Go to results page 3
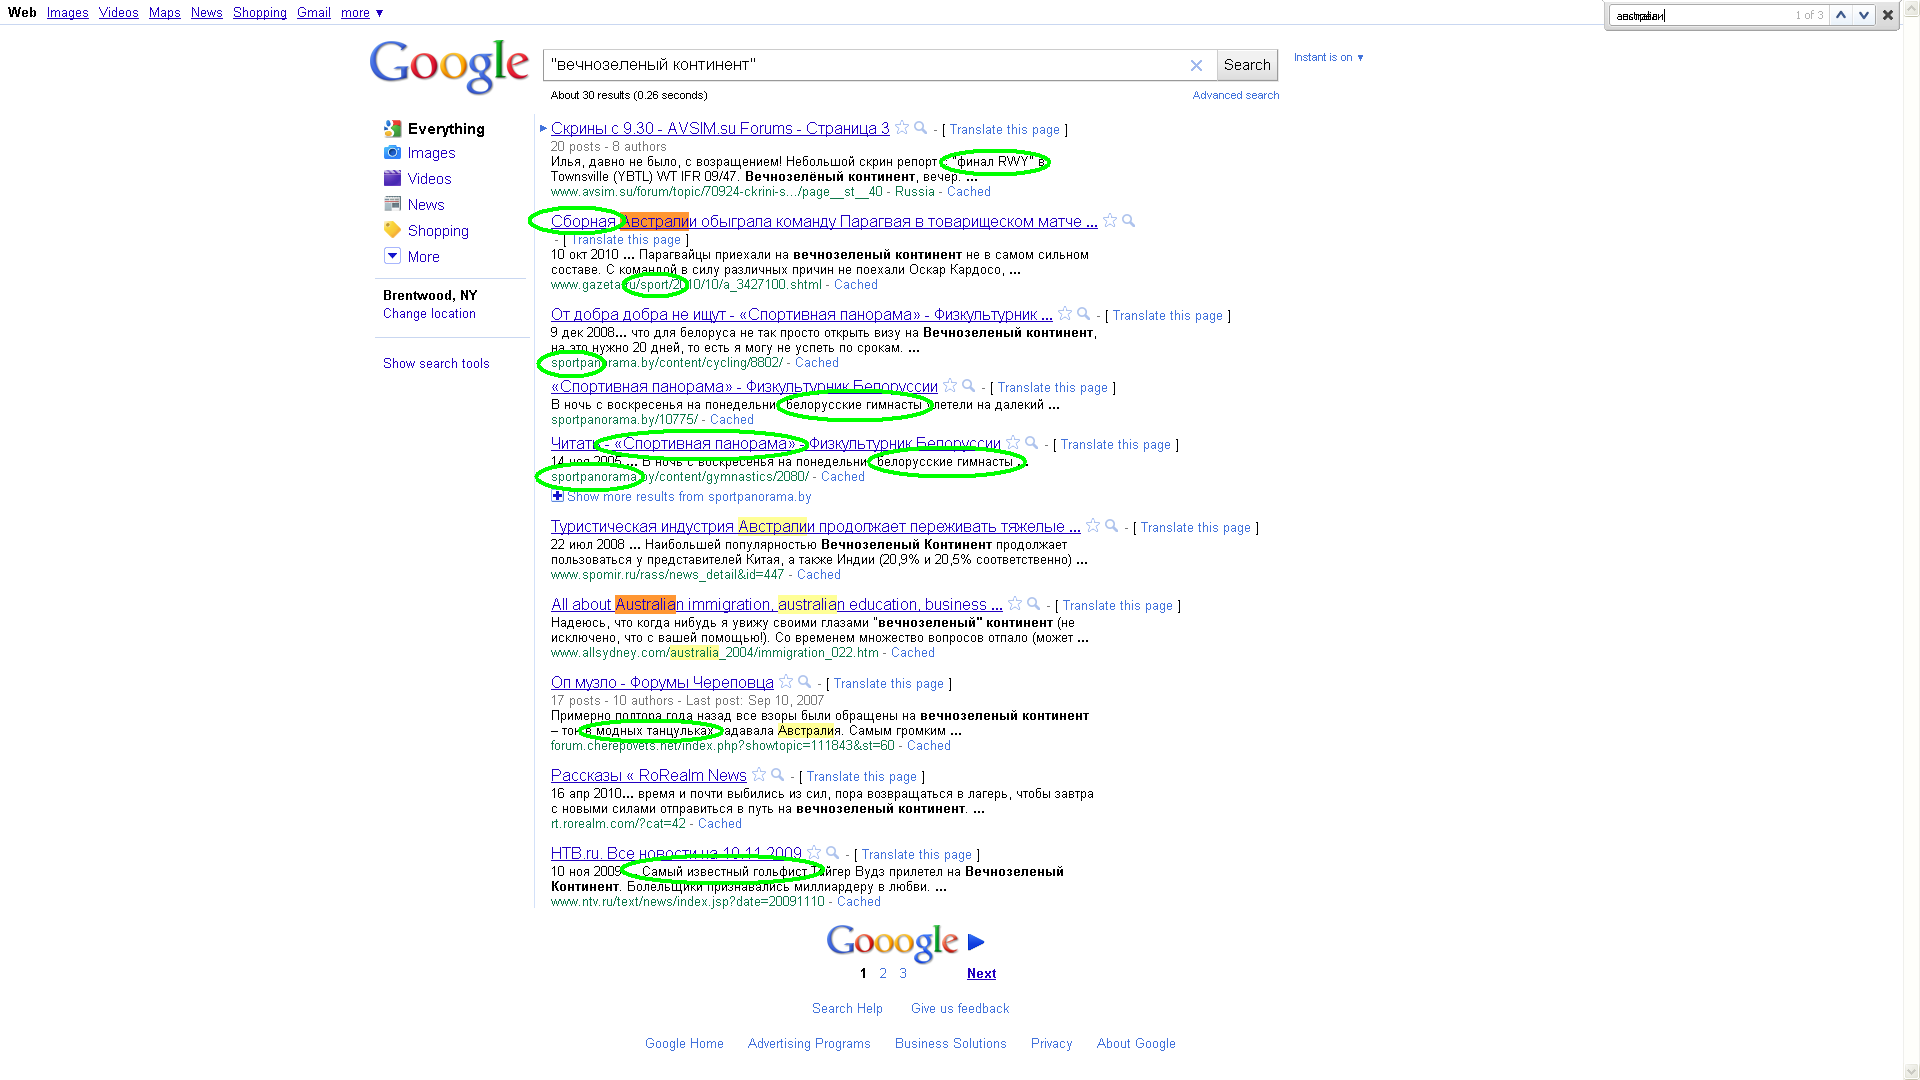Viewport: 1920px width, 1080px height. [903, 974]
